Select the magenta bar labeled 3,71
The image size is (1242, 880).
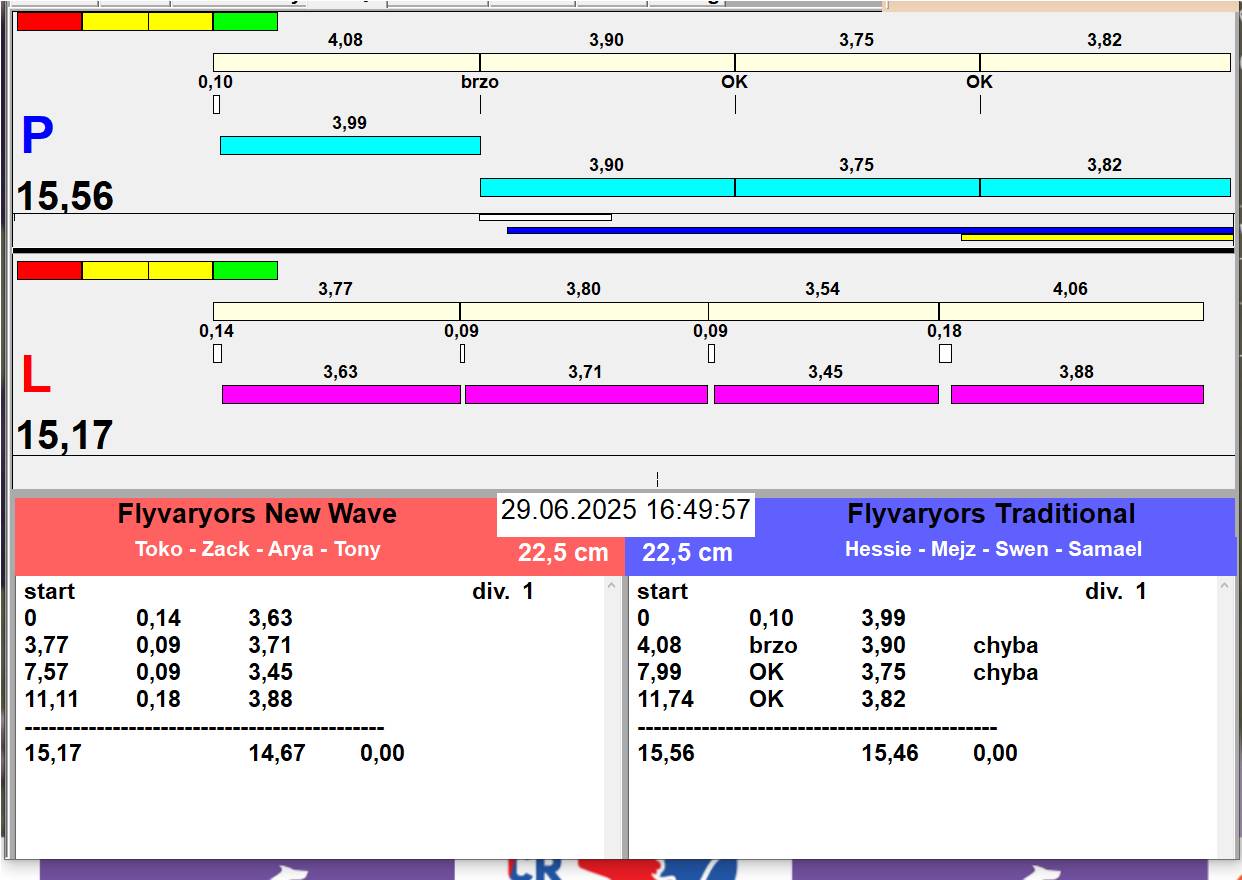(586, 394)
